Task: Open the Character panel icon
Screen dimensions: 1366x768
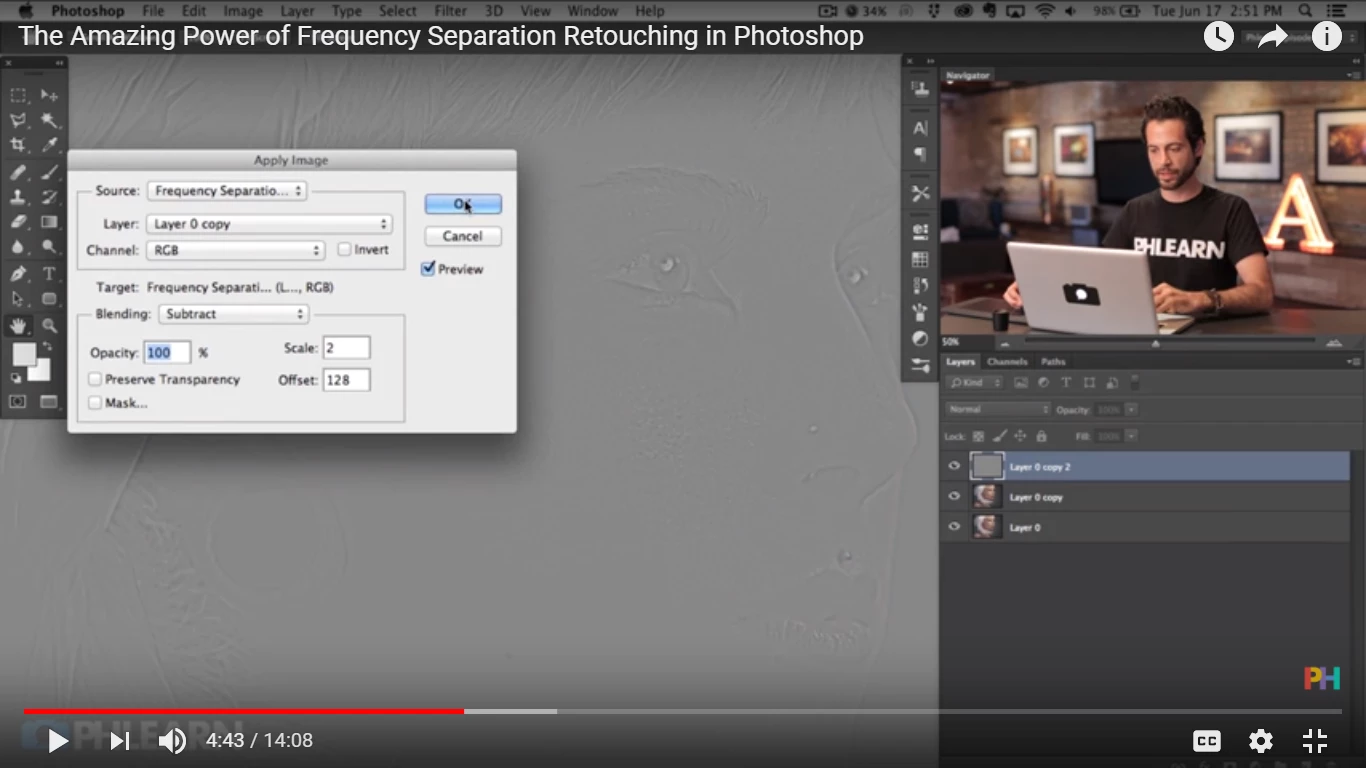Action: (920, 128)
